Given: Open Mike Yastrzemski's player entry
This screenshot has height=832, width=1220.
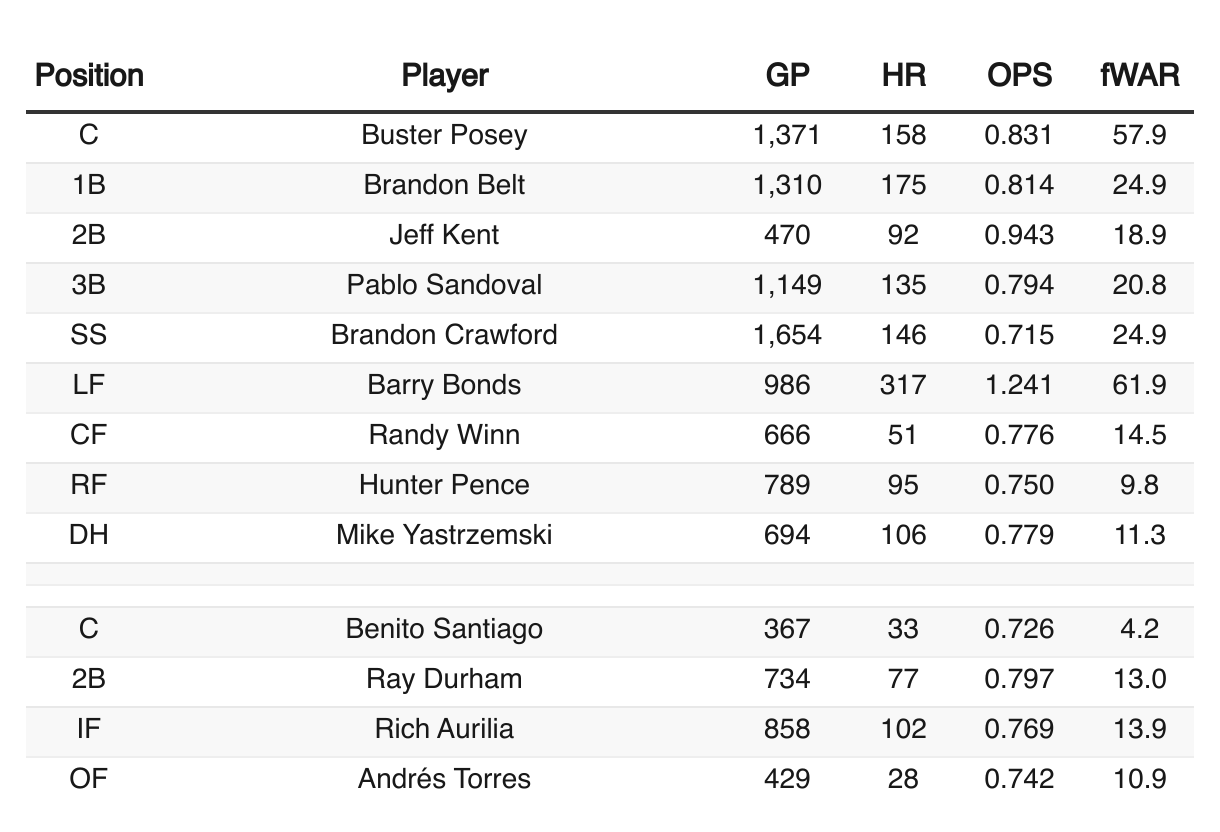Looking at the screenshot, I should 445,535.
